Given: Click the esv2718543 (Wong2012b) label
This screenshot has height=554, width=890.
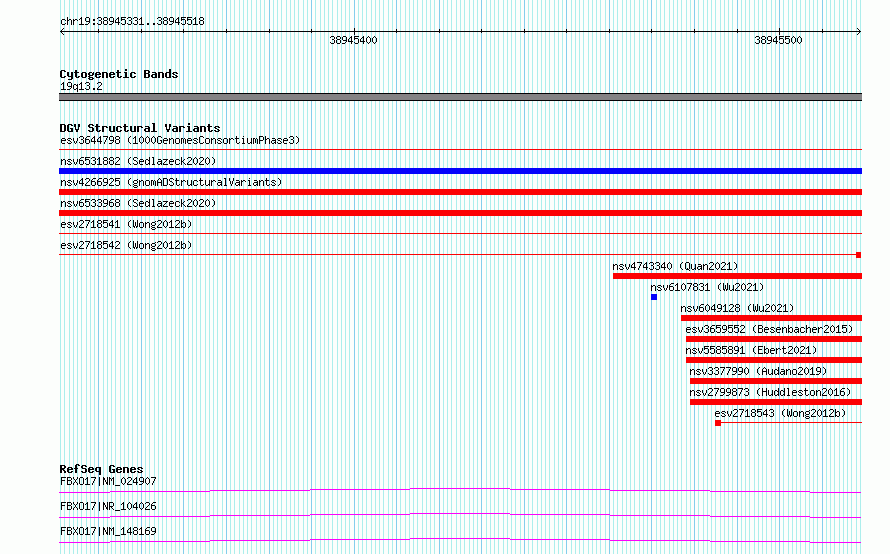Looking at the screenshot, I should (x=780, y=413).
